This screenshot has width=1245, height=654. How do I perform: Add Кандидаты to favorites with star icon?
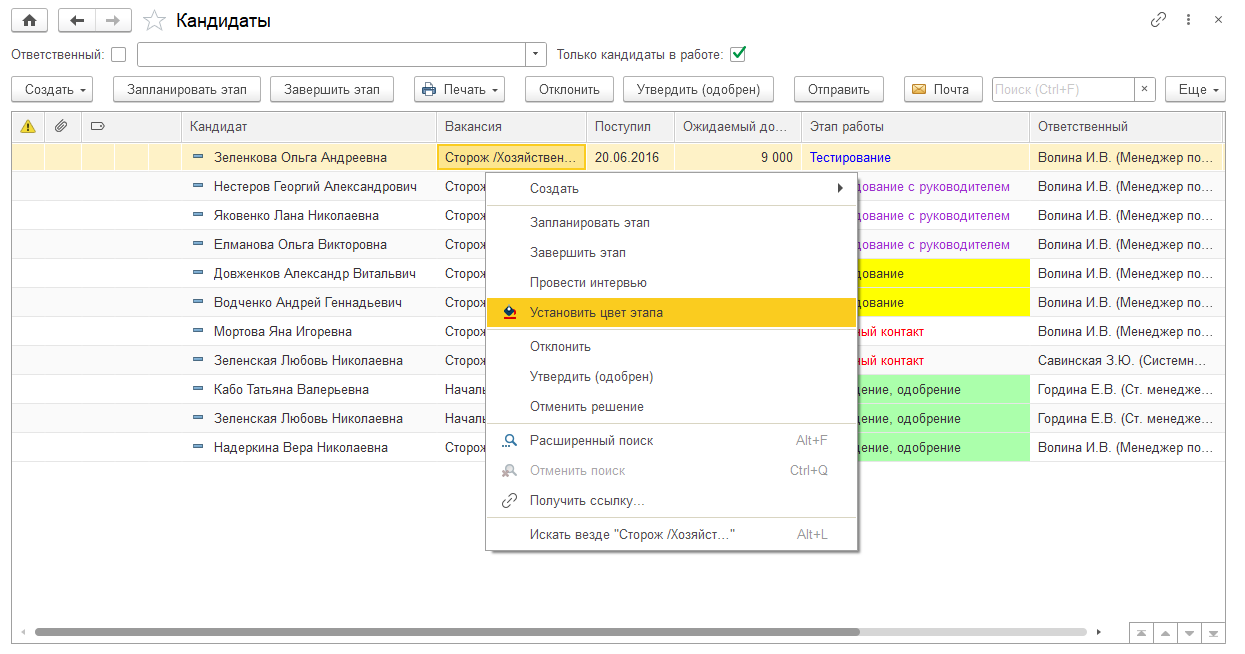pyautogui.click(x=154, y=21)
